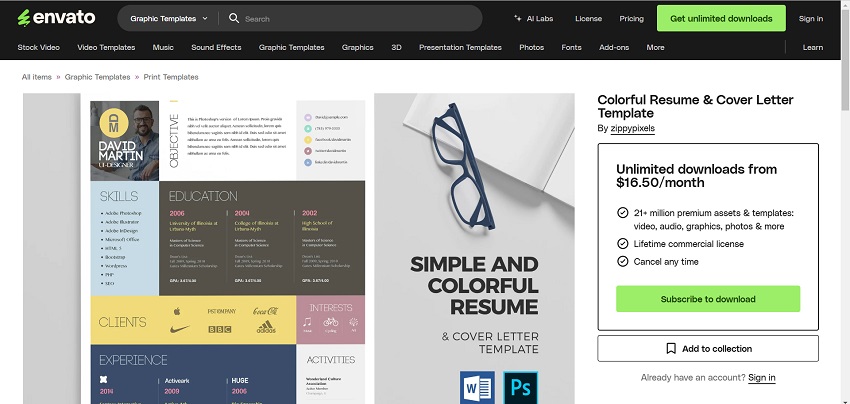The height and width of the screenshot is (404, 850).
Task: Click the checkmark beside 21+ million premium assets
Action: point(622,213)
